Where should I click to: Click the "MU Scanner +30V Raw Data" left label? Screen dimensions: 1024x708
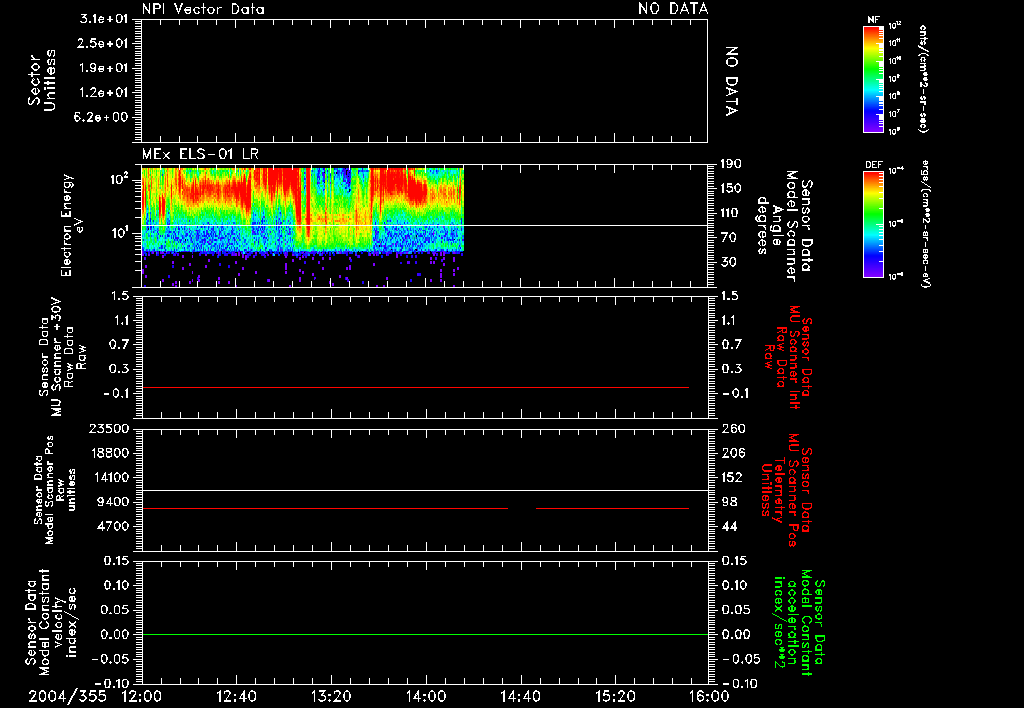click(x=61, y=357)
